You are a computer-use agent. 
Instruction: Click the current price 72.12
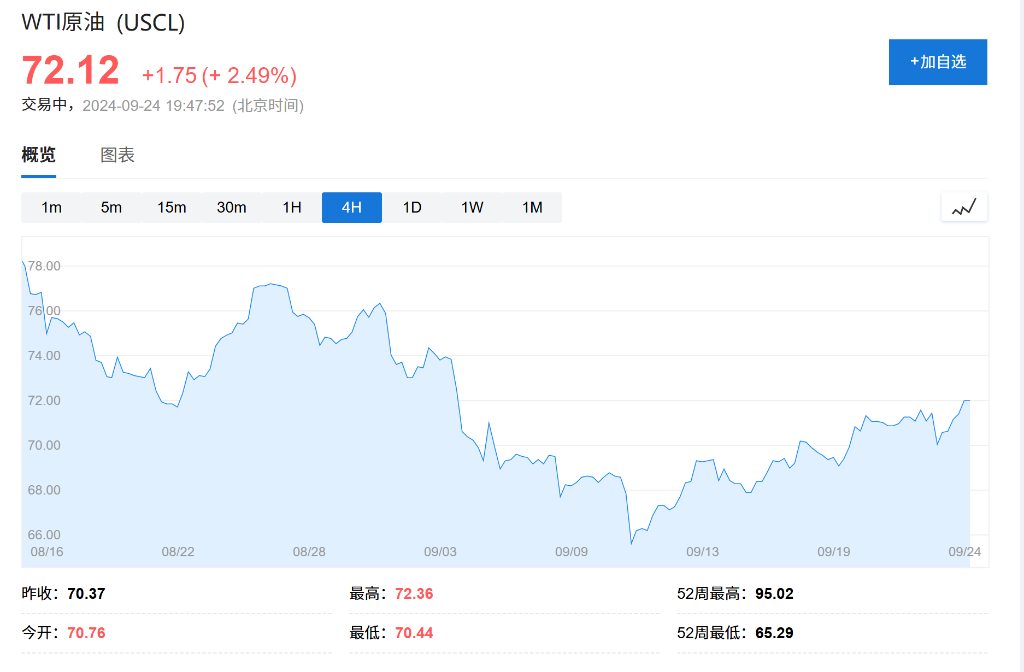point(70,70)
